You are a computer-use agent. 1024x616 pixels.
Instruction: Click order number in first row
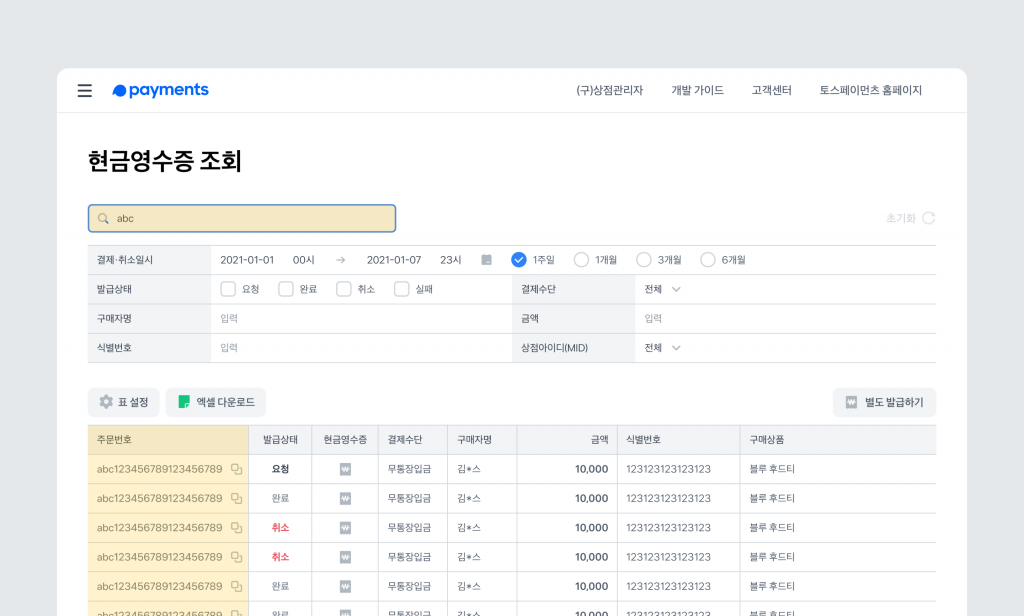coord(159,470)
